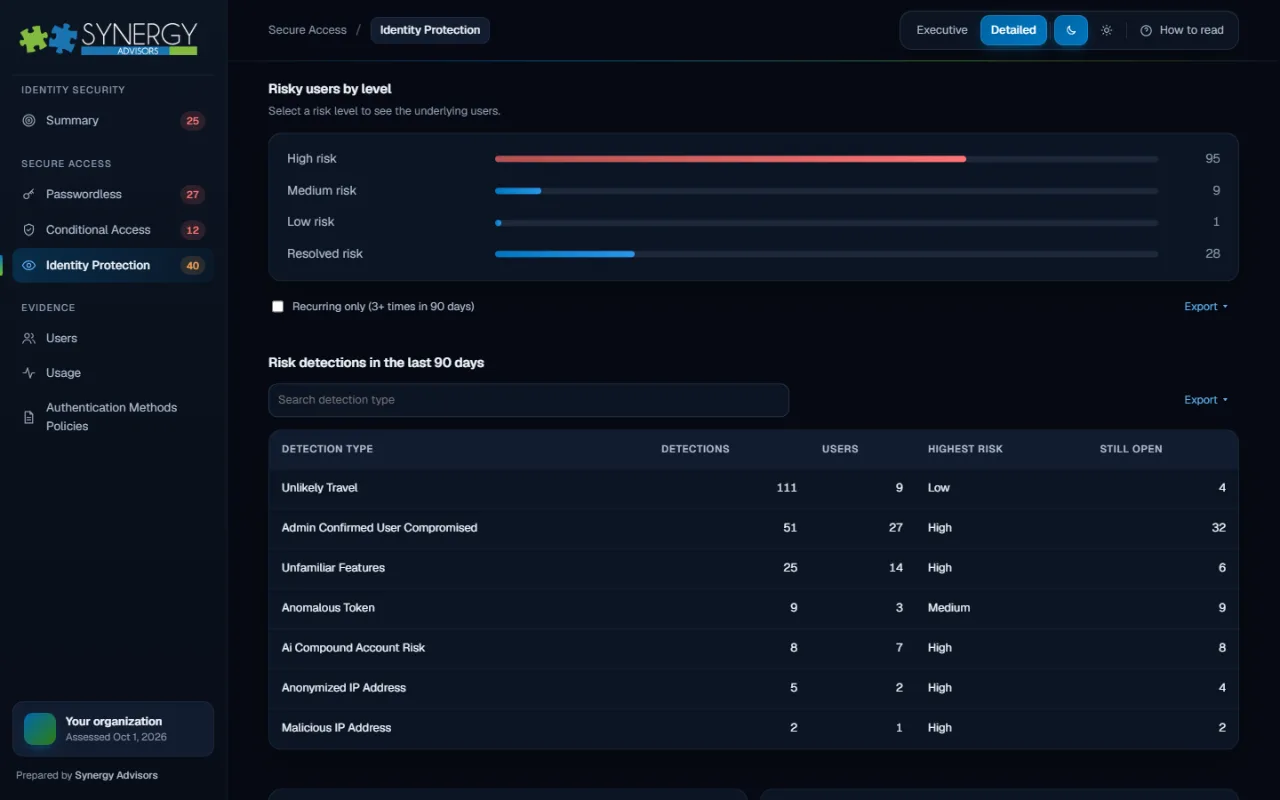
Task: Click the Search detection type field
Action: (528, 400)
